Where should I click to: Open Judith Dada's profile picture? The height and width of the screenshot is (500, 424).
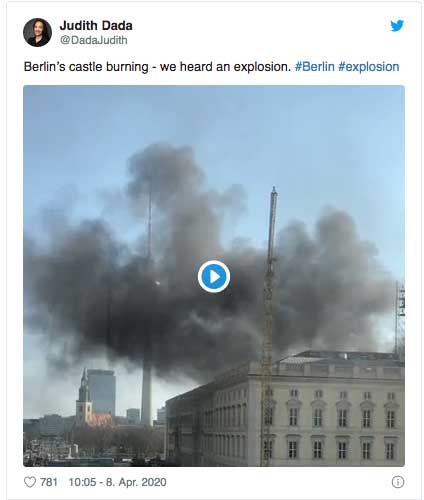[x=37, y=32]
